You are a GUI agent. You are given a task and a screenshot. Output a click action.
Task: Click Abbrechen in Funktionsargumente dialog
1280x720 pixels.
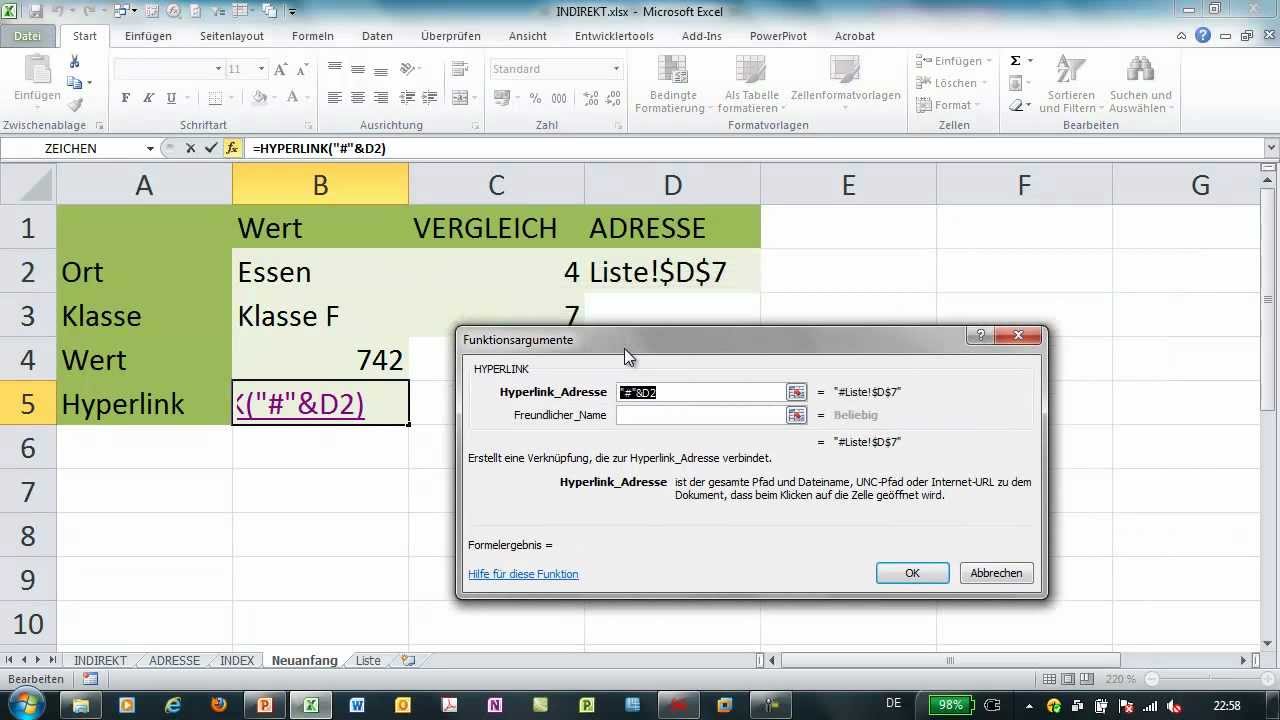(996, 573)
